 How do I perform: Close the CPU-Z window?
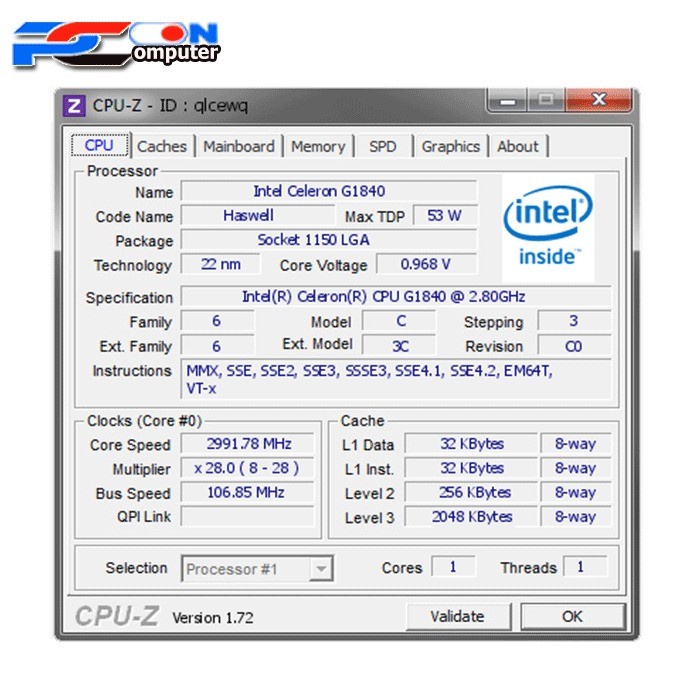[x=599, y=100]
